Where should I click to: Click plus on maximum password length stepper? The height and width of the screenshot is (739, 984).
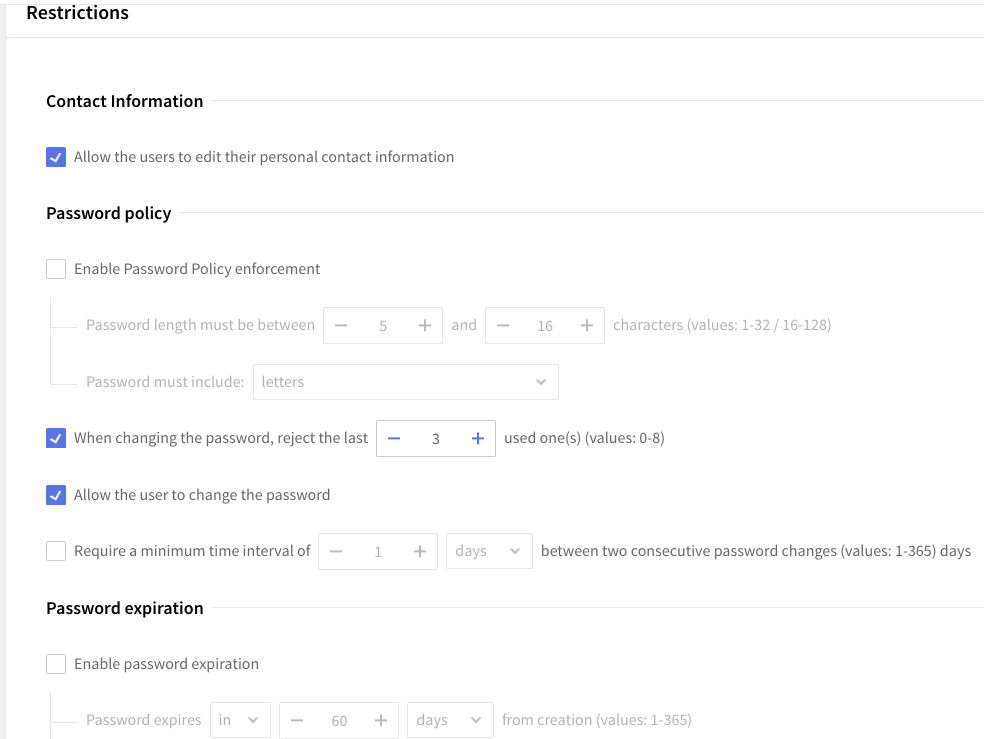[586, 325]
